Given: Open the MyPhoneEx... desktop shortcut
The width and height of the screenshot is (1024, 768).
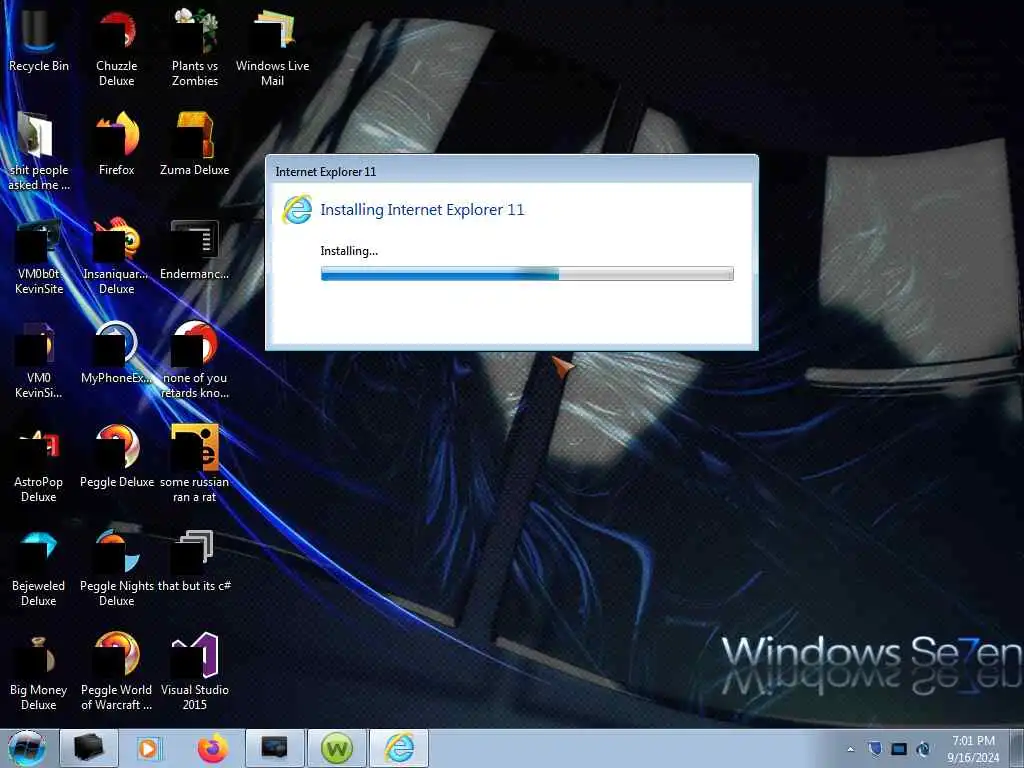Looking at the screenshot, I should click(x=116, y=351).
